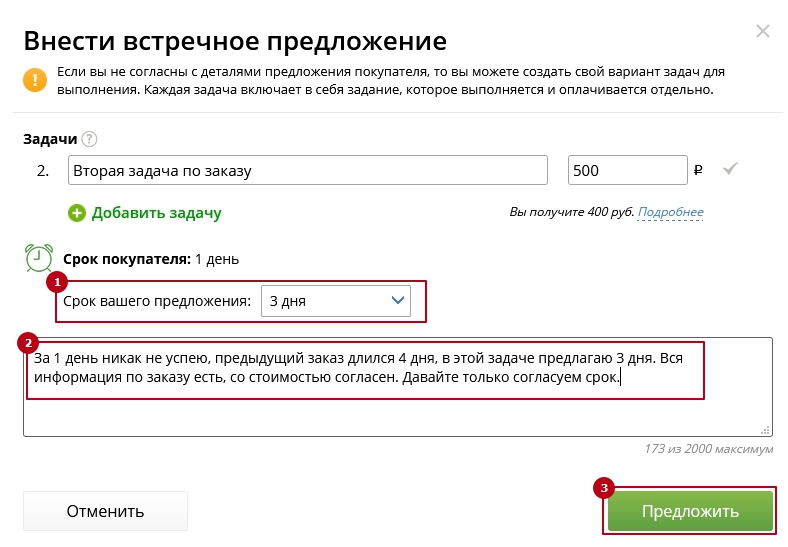This screenshot has height=547, width=788.
Task: Click the text 'Вы получите 400 руб.'
Action: [x=571, y=212]
